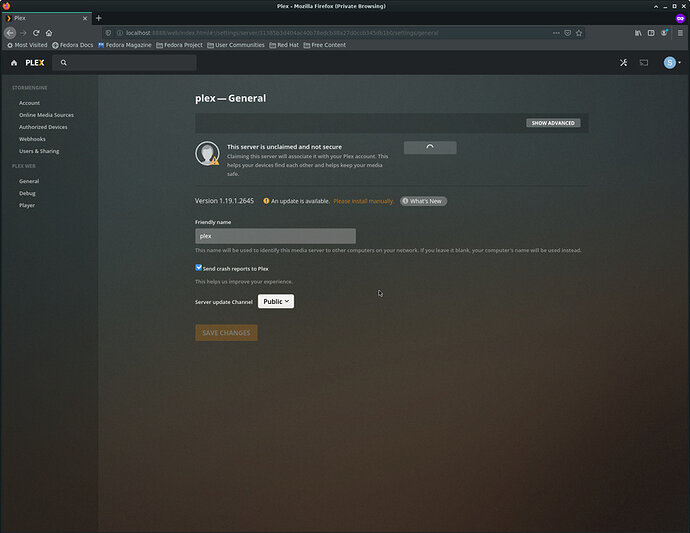The height and width of the screenshot is (533, 690).
Task: Go back with browser back arrow
Action: pyautogui.click(x=10, y=33)
